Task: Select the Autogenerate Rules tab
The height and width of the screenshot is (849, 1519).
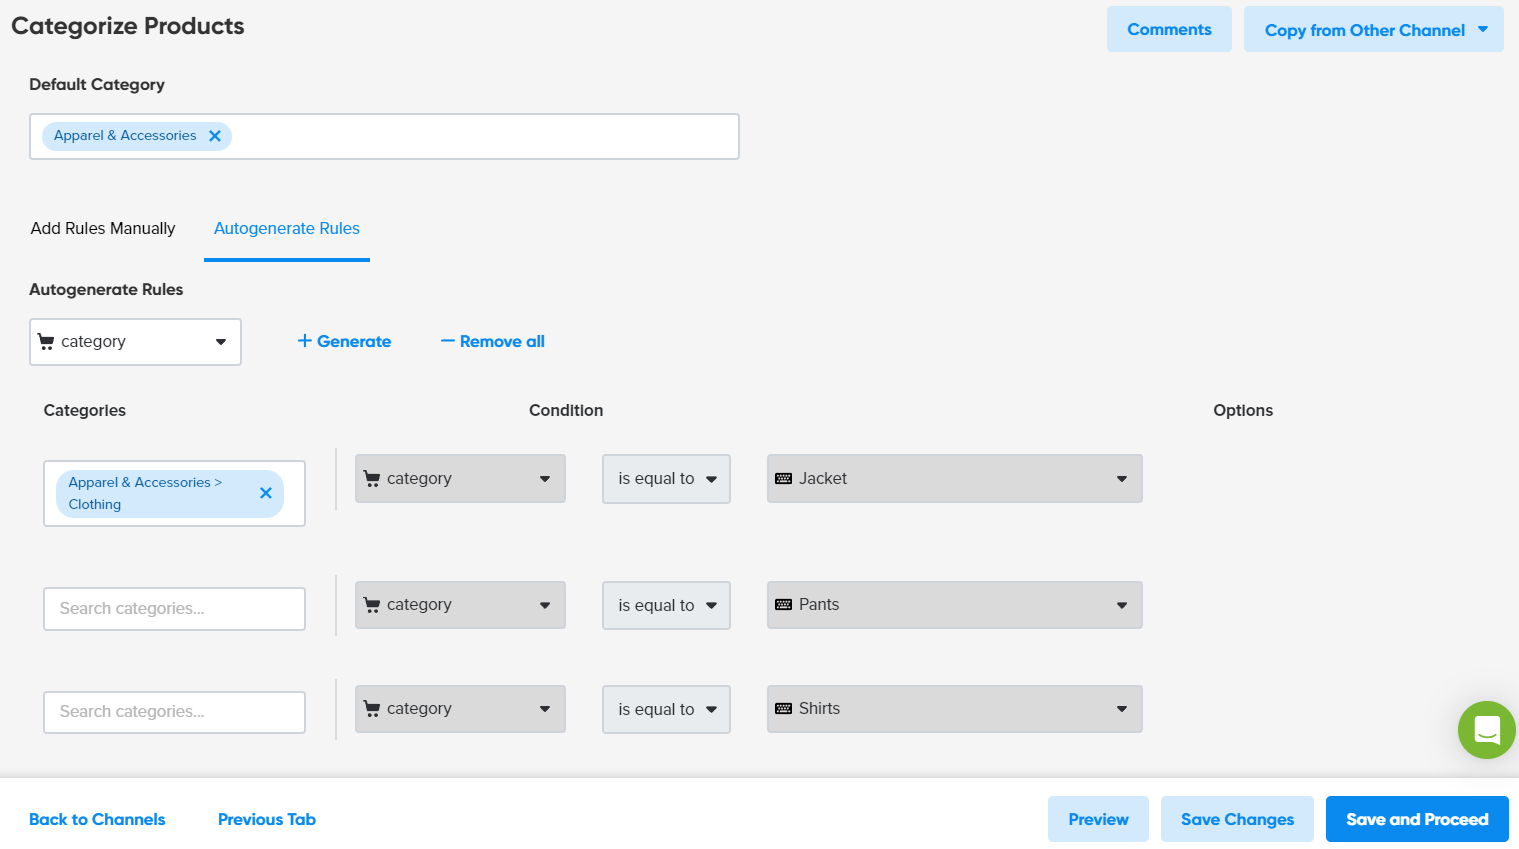Action: tap(287, 228)
